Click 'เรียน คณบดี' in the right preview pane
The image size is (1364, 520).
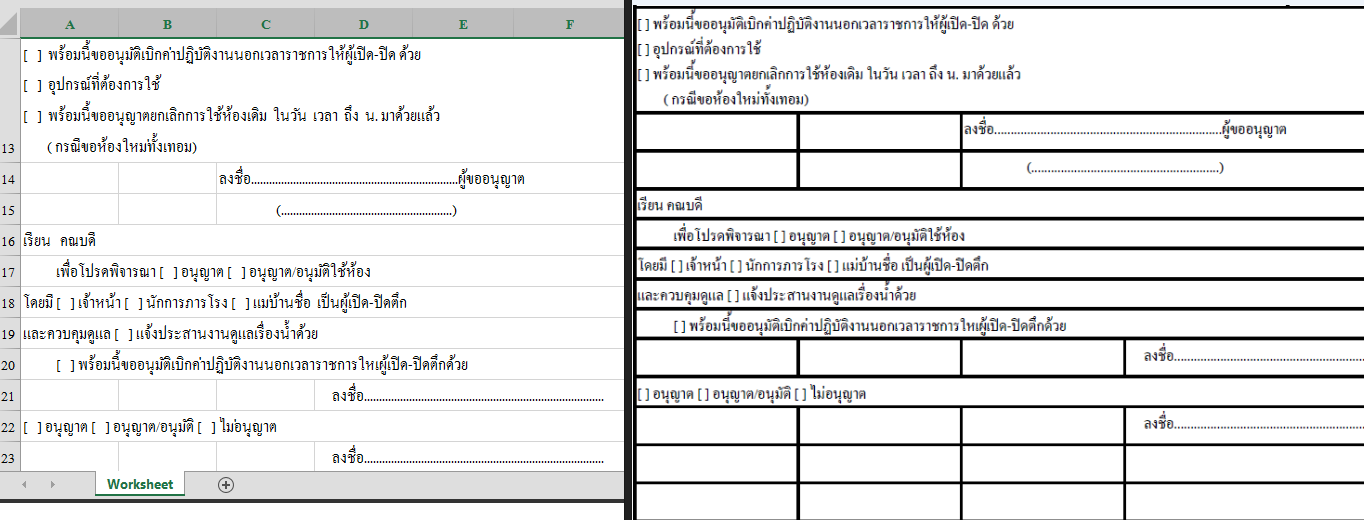click(670, 205)
